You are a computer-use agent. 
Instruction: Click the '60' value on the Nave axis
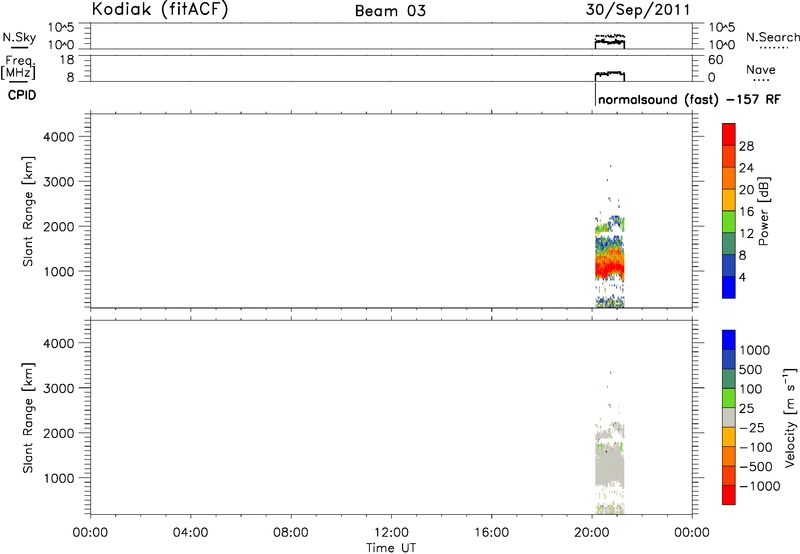tap(715, 60)
